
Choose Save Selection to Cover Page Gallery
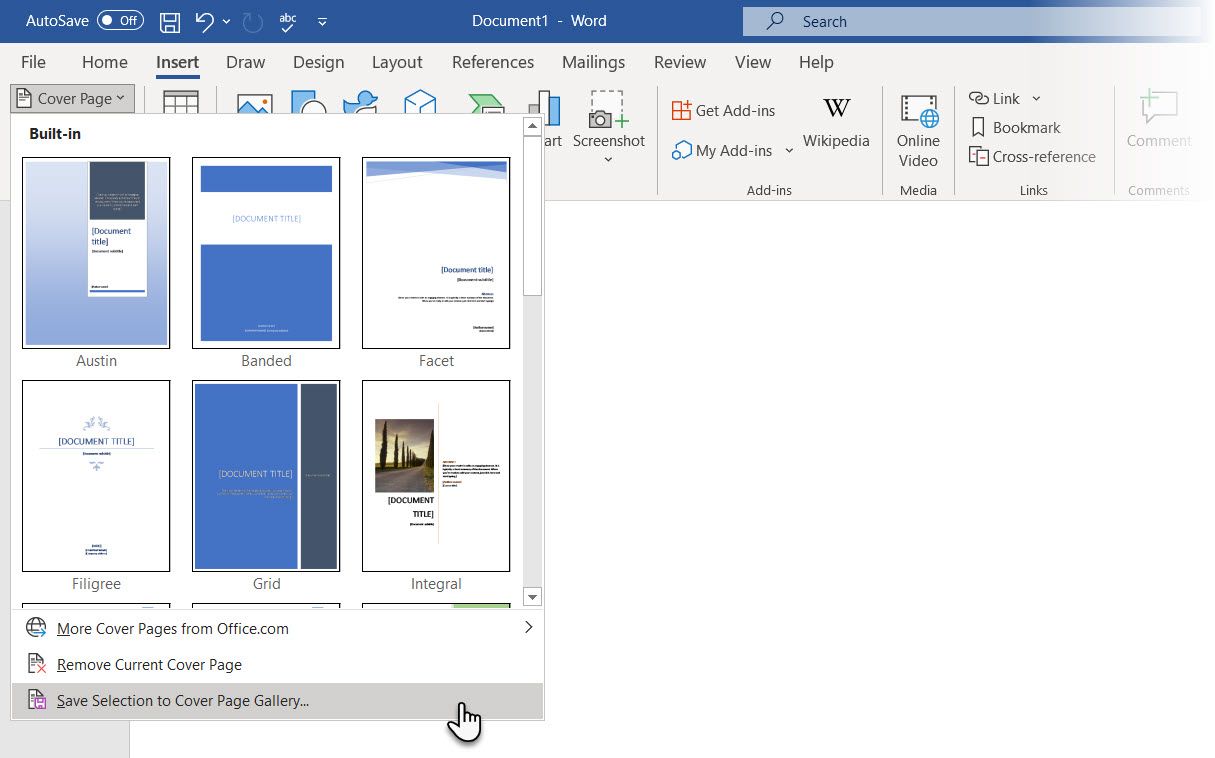[183, 701]
